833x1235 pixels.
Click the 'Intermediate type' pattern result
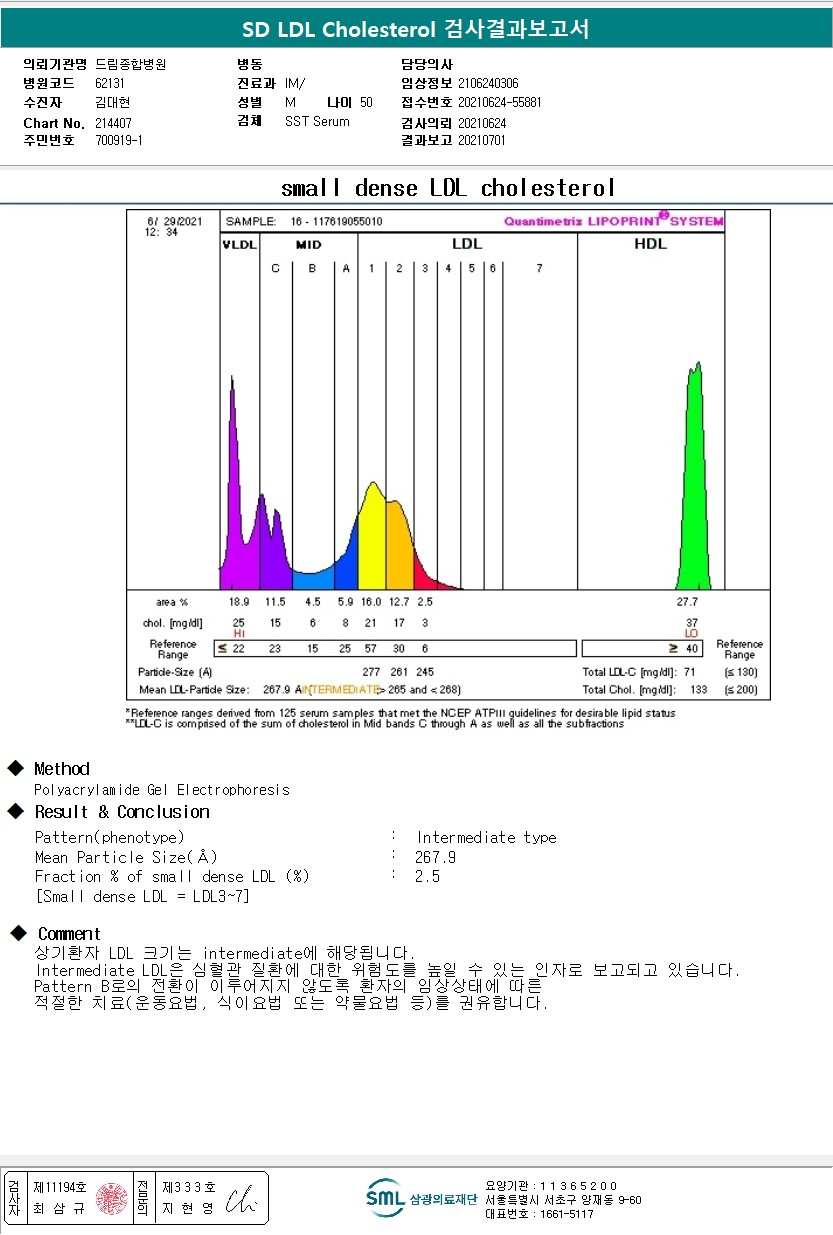[x=486, y=837]
